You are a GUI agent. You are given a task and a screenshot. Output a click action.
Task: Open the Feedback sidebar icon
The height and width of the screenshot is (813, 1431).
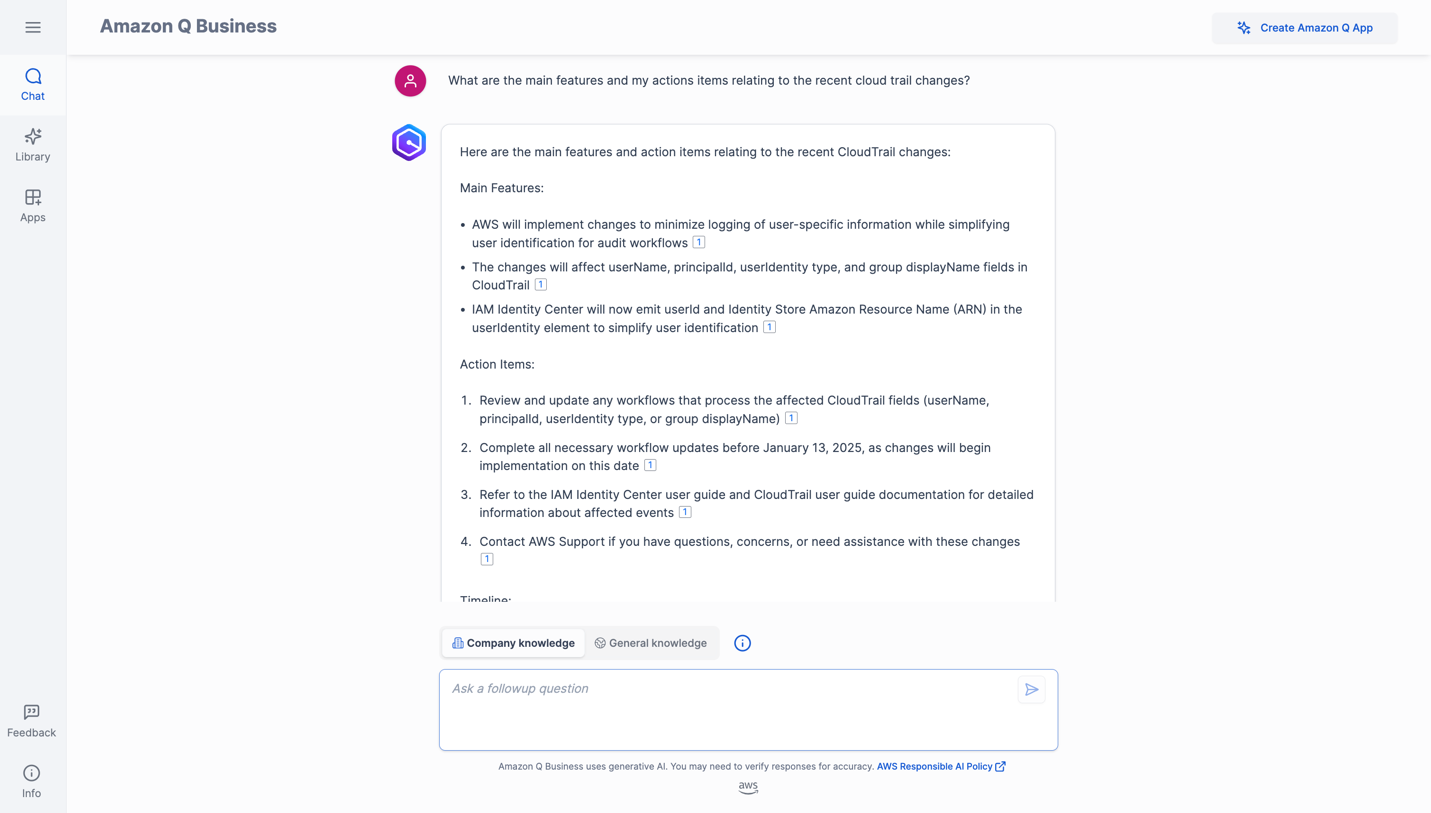click(x=32, y=721)
